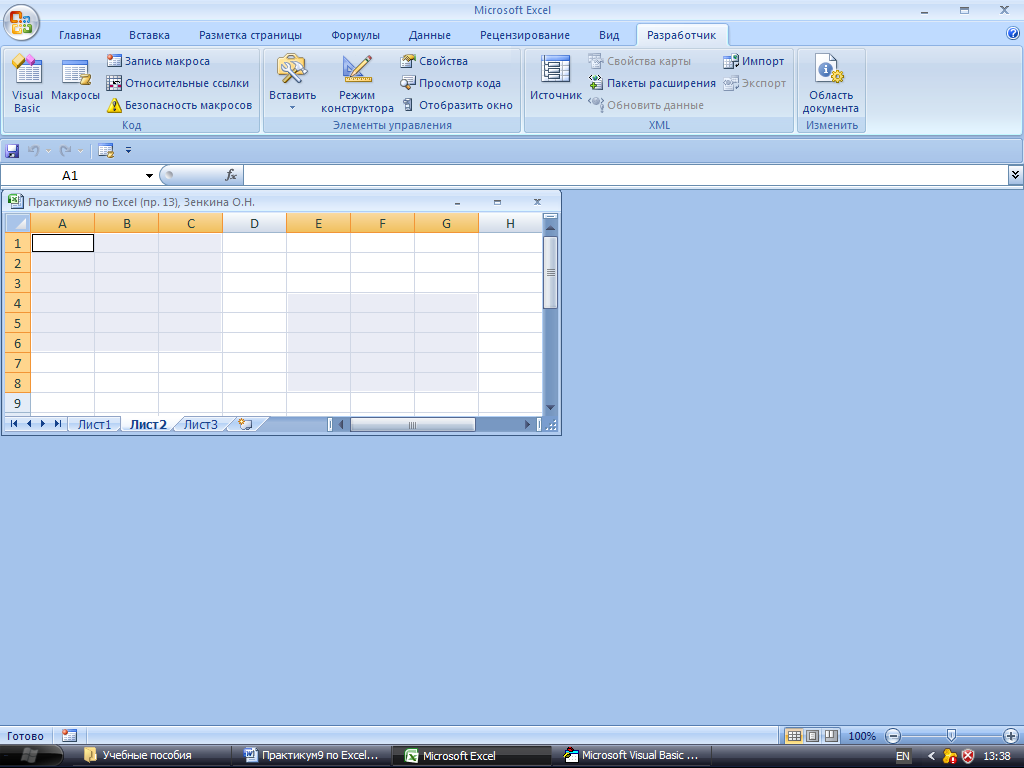1024x768 pixels.
Task: Click the Insert Function fx button
Action: pos(231,175)
